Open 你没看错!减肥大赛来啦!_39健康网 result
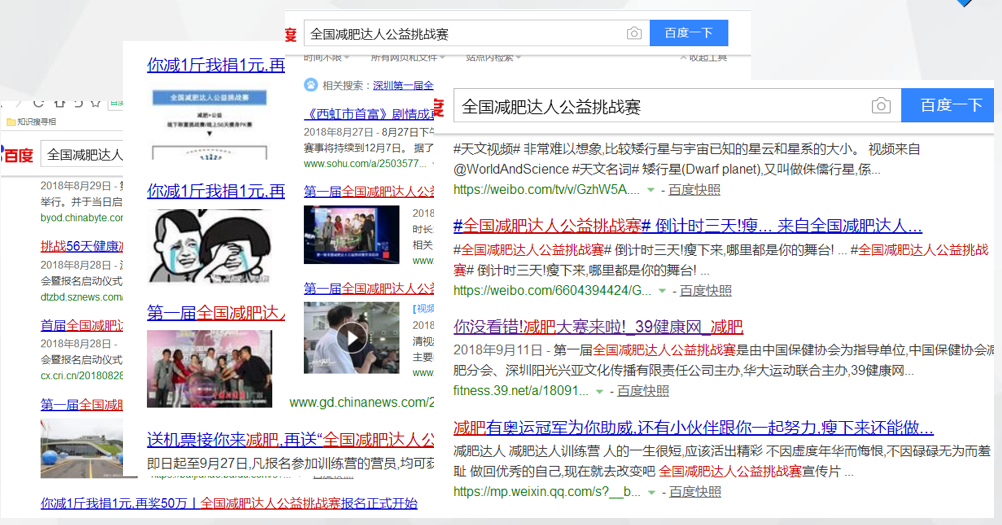Viewport: 1002px width, 525px height. click(x=598, y=327)
